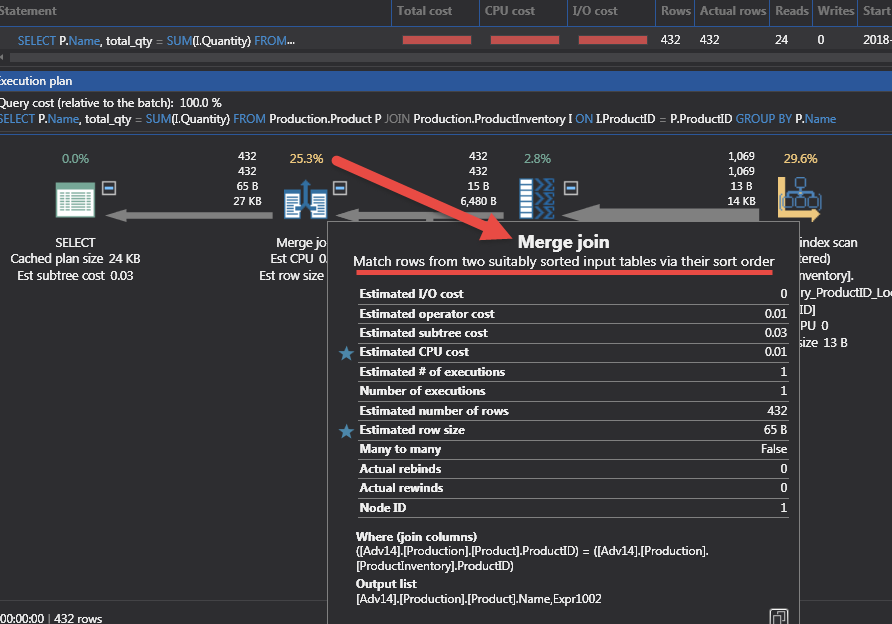Click the star beside Estimated row size
This screenshot has height=624, width=892.
[x=346, y=431]
